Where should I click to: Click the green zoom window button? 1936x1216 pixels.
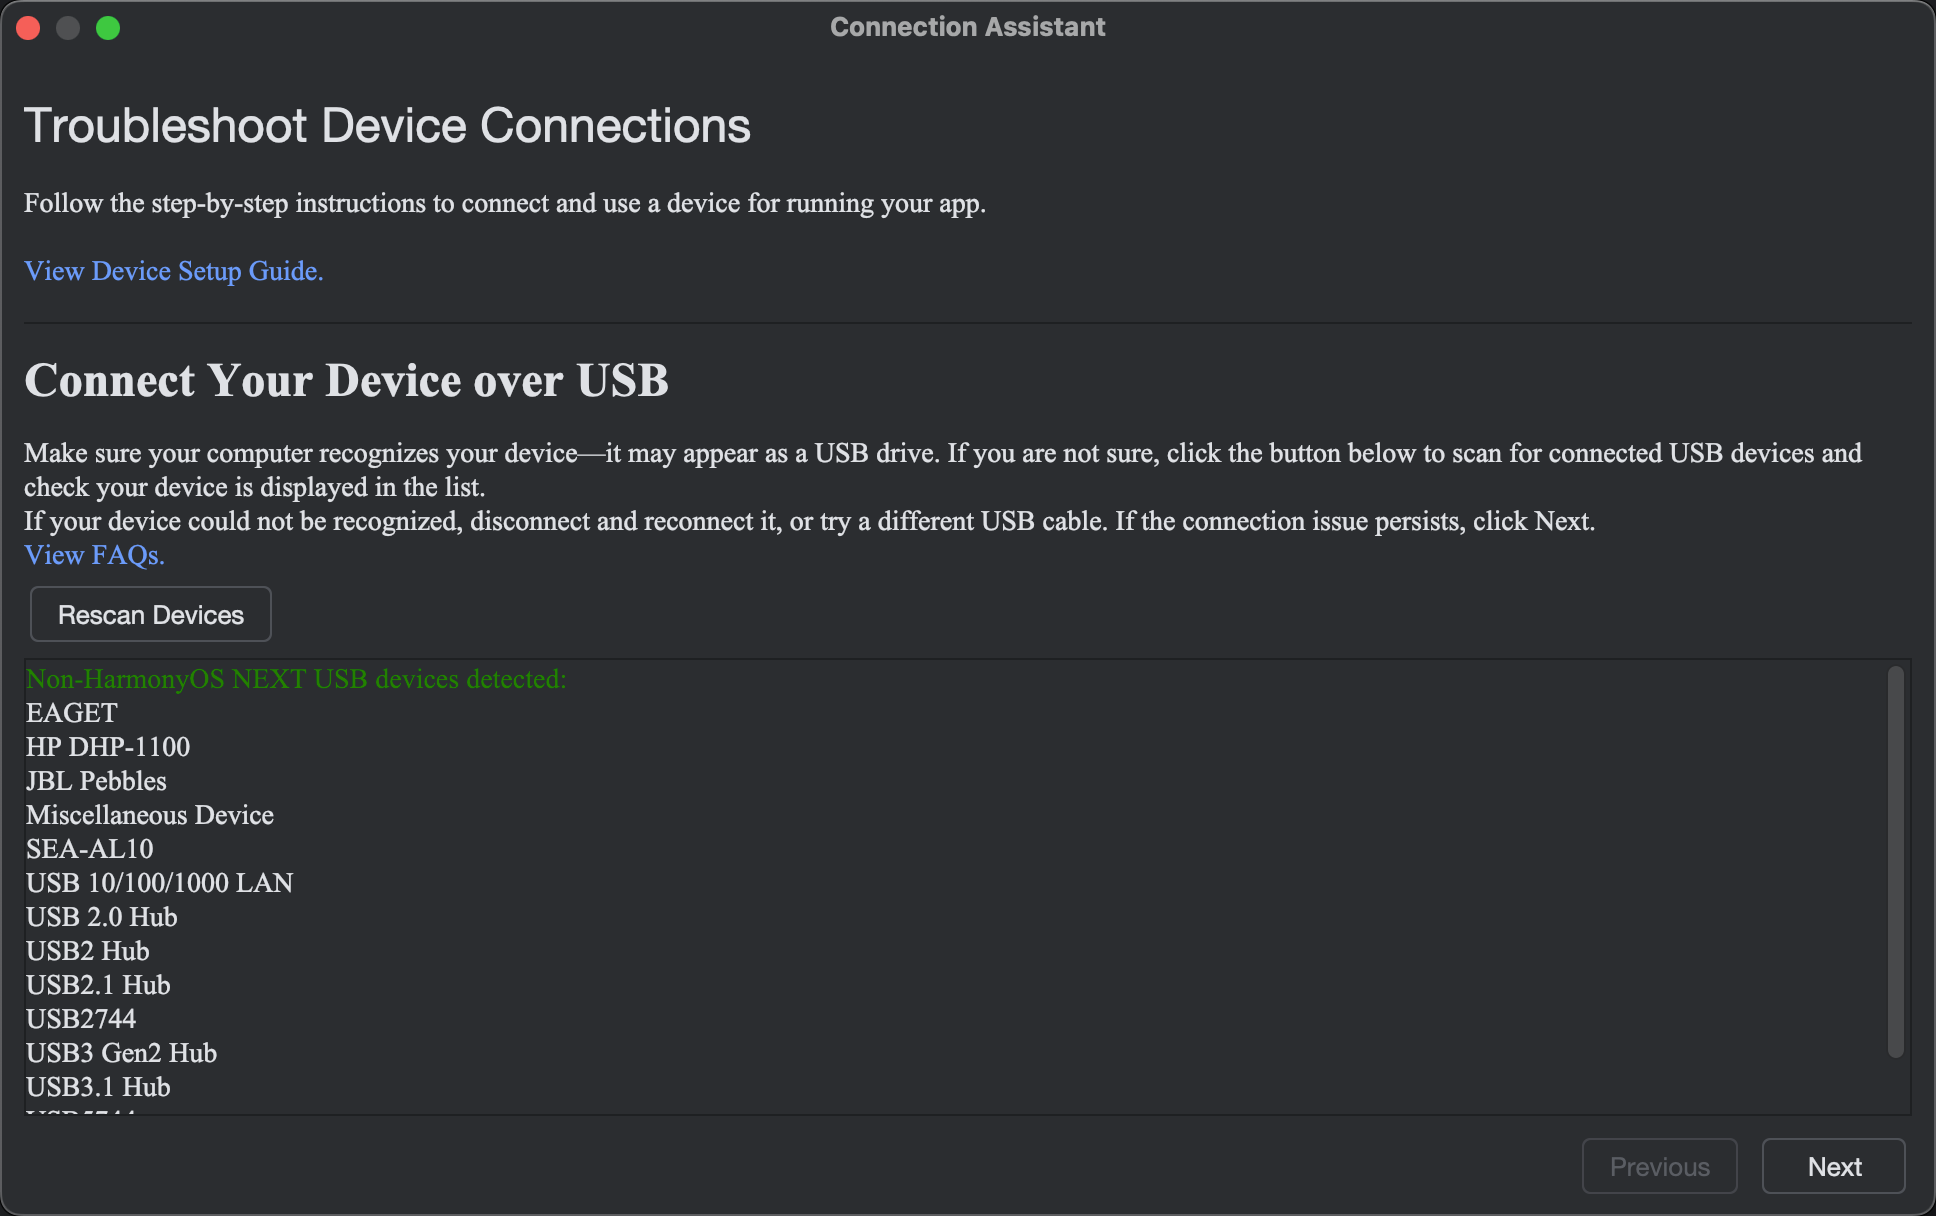[108, 28]
